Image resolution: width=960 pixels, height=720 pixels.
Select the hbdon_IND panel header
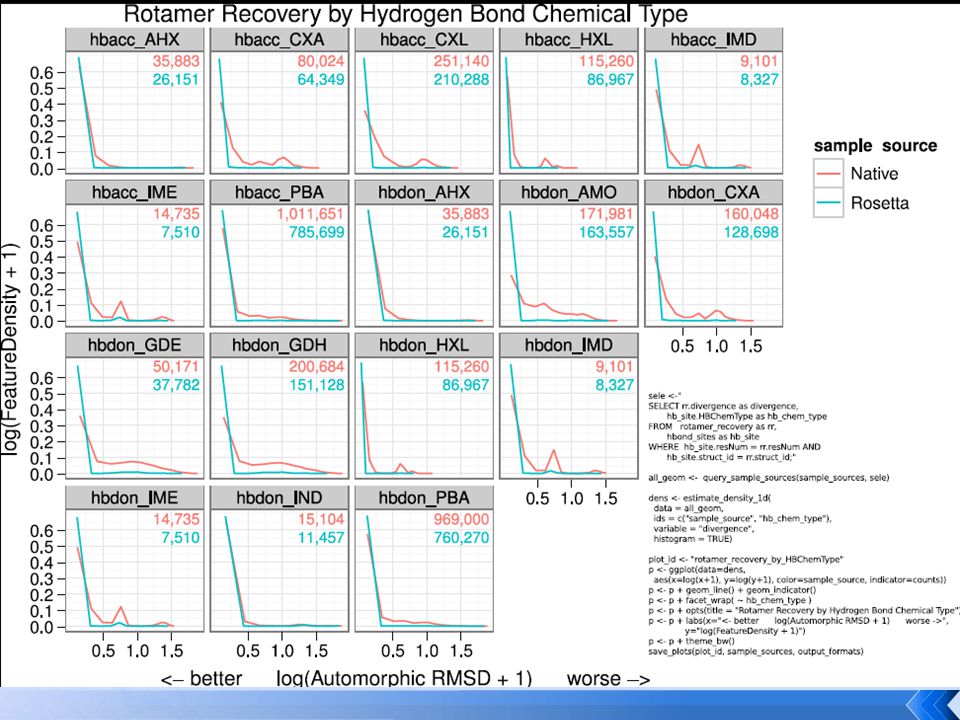click(279, 497)
